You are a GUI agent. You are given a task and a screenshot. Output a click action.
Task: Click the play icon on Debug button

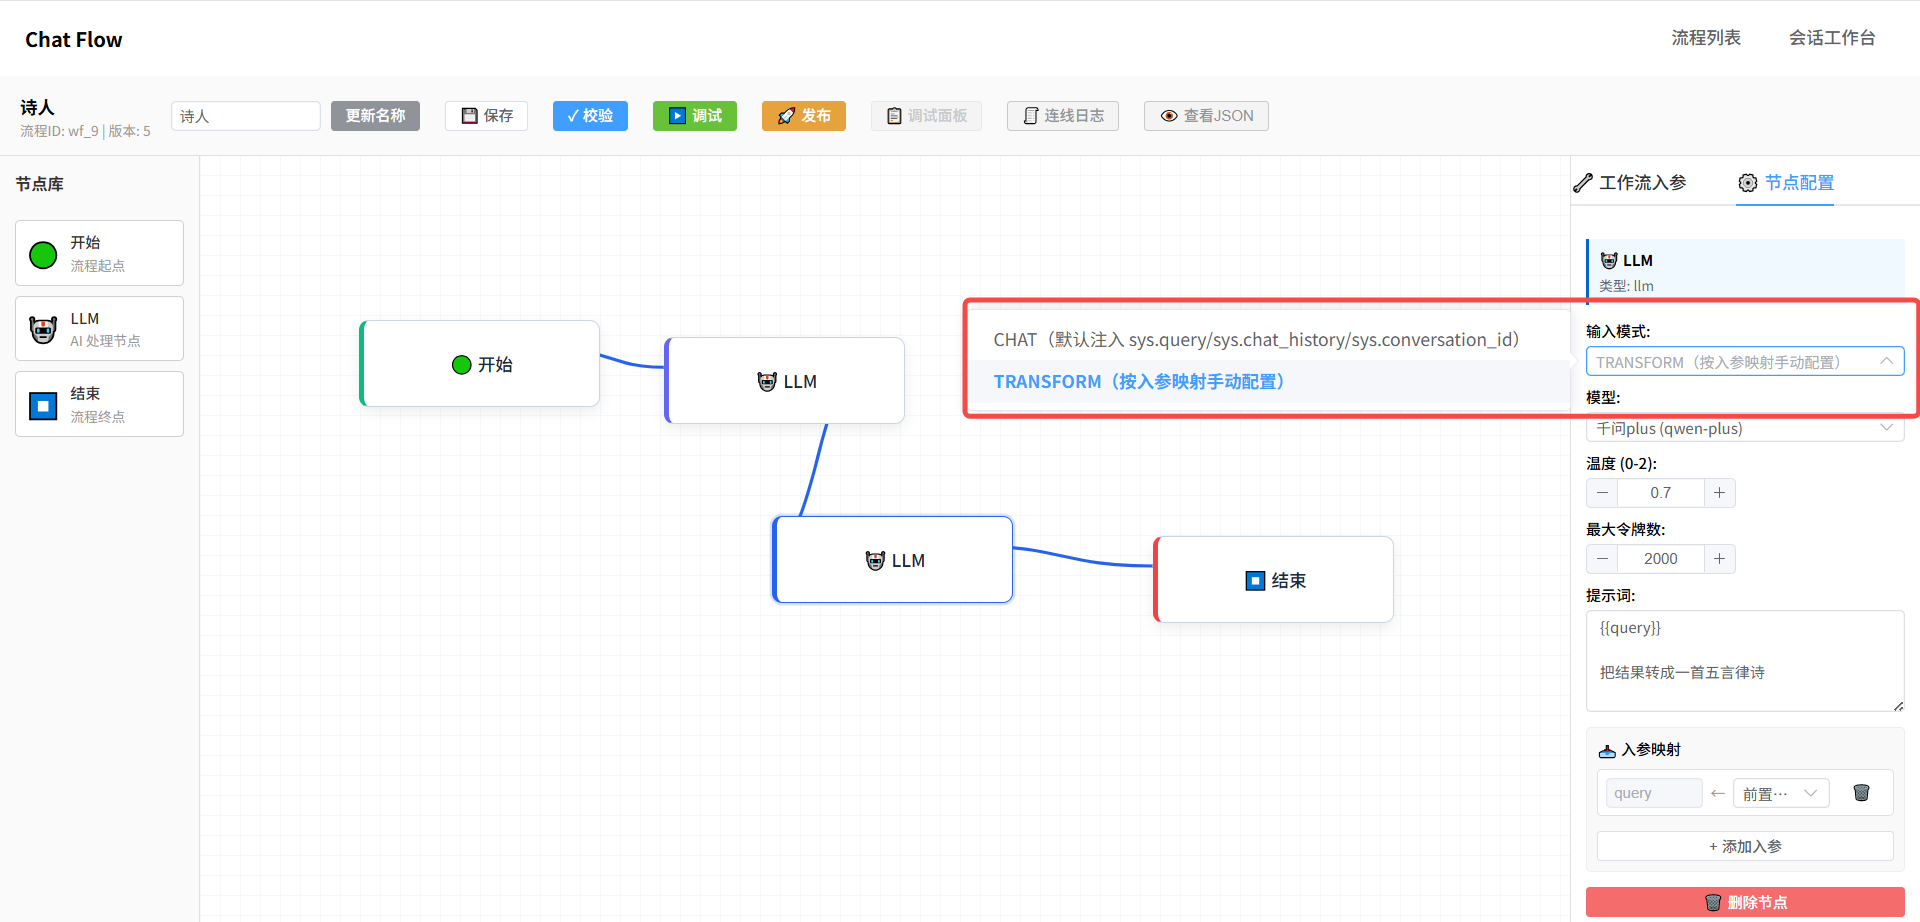[x=677, y=116]
